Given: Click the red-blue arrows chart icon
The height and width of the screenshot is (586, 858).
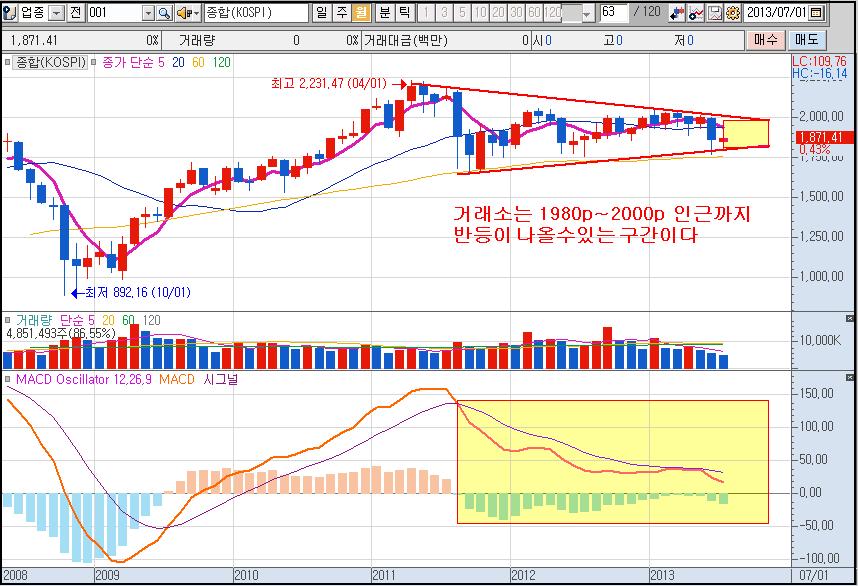Looking at the screenshot, I should [x=677, y=13].
